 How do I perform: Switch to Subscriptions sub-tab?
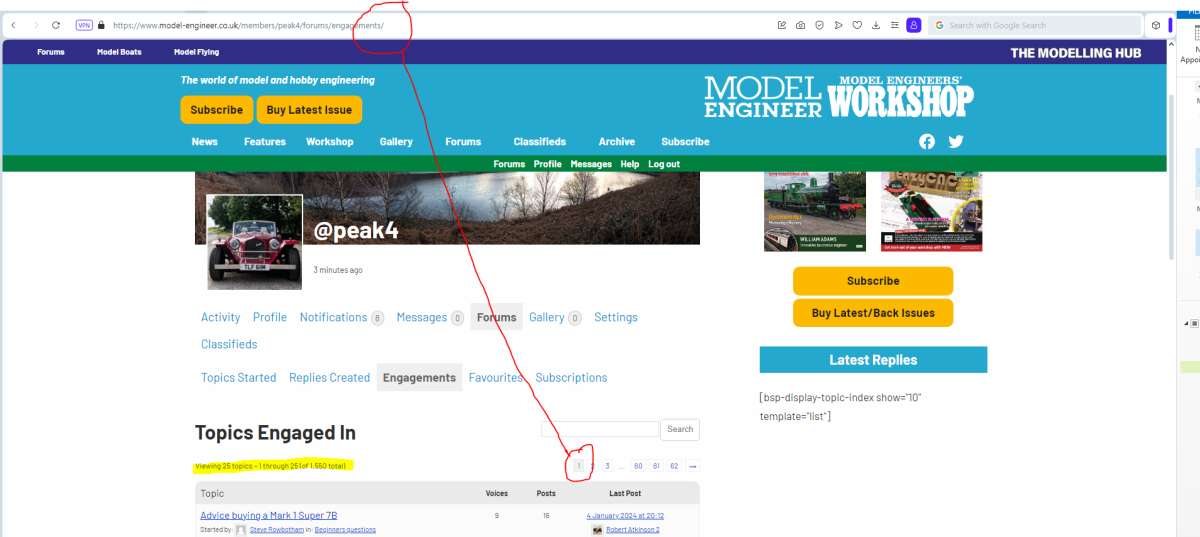point(571,378)
